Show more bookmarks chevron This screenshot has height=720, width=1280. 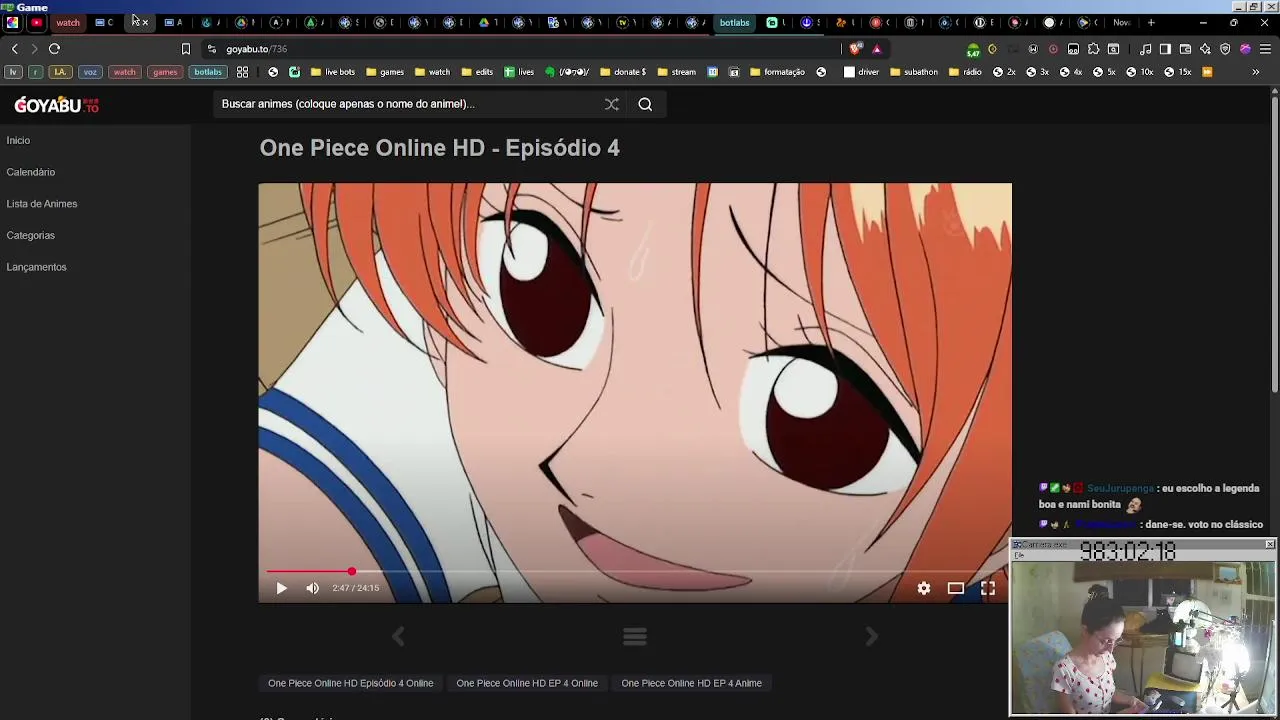(x=1256, y=72)
